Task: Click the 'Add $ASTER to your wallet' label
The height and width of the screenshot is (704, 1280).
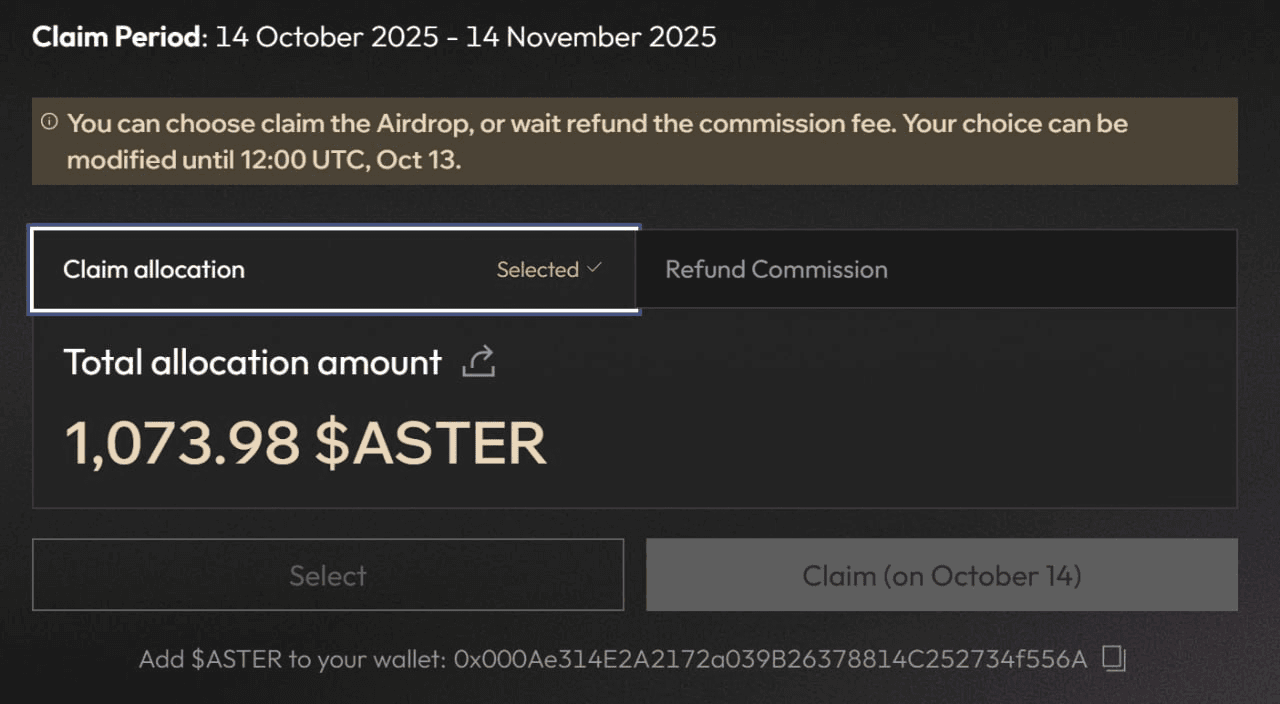Action: click(291, 660)
